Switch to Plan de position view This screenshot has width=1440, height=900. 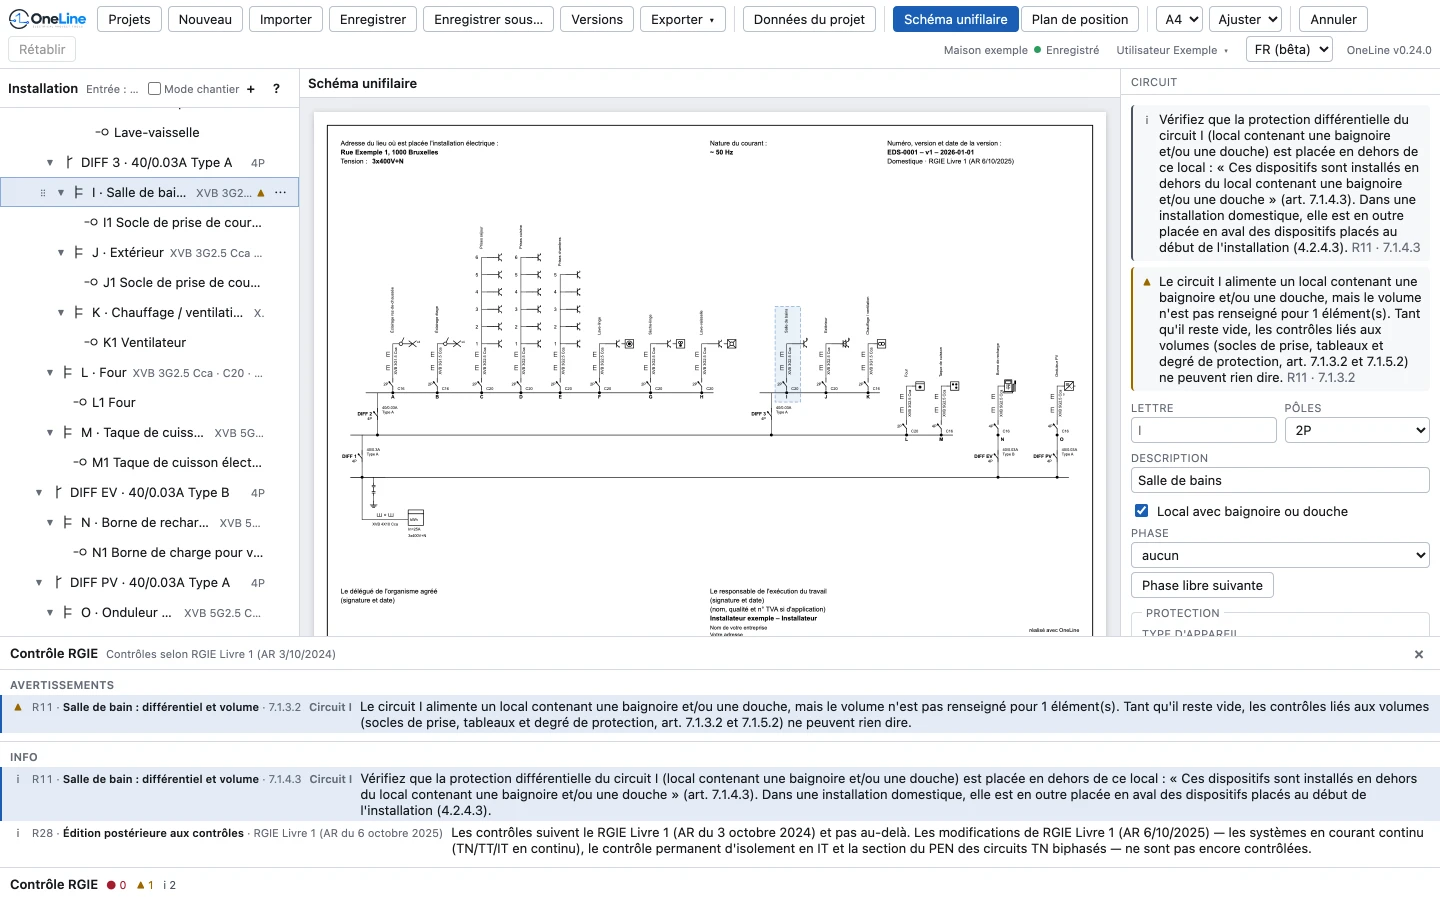pos(1080,19)
